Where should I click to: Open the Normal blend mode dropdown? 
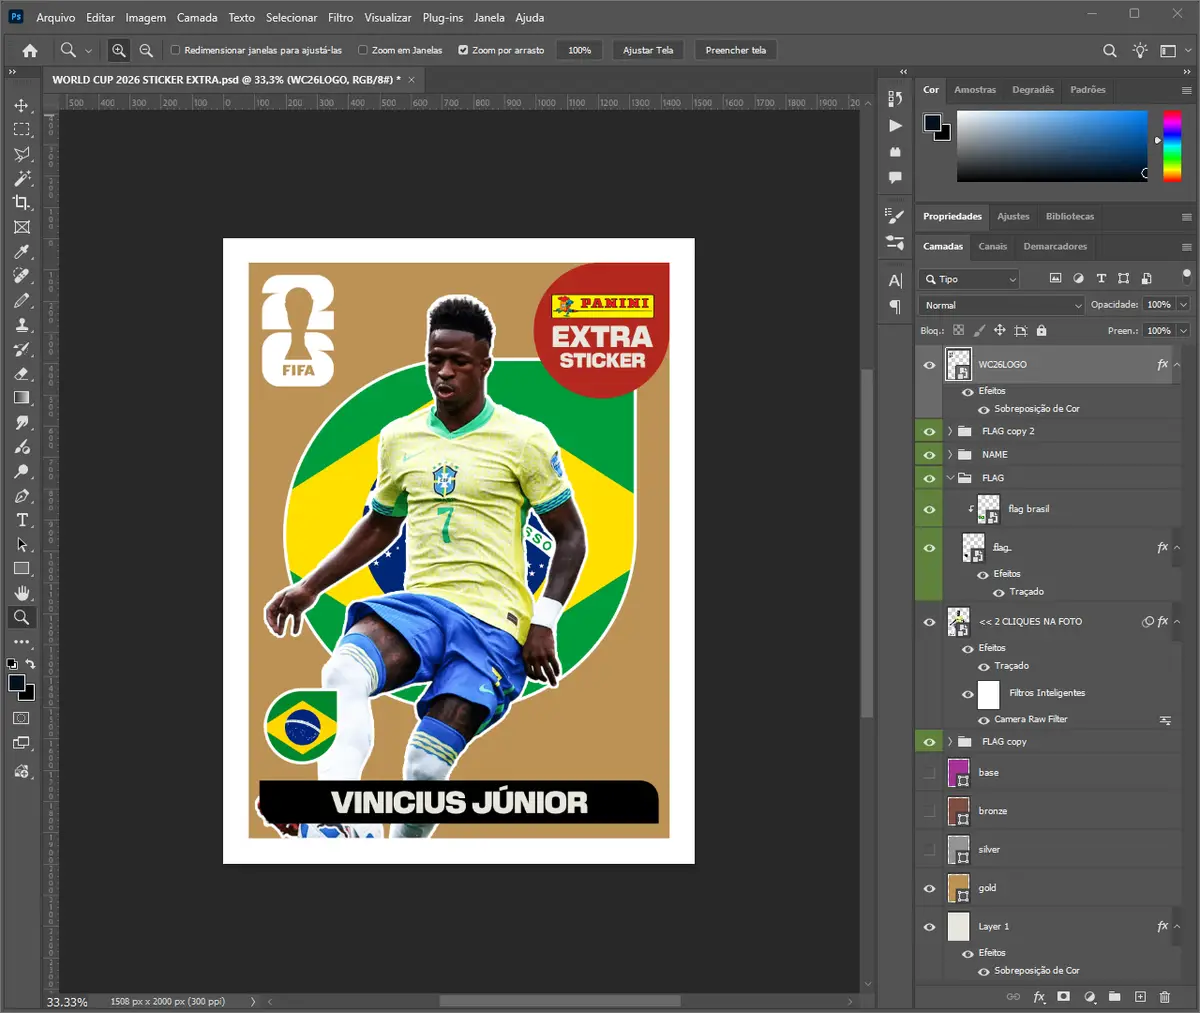pos(1002,305)
